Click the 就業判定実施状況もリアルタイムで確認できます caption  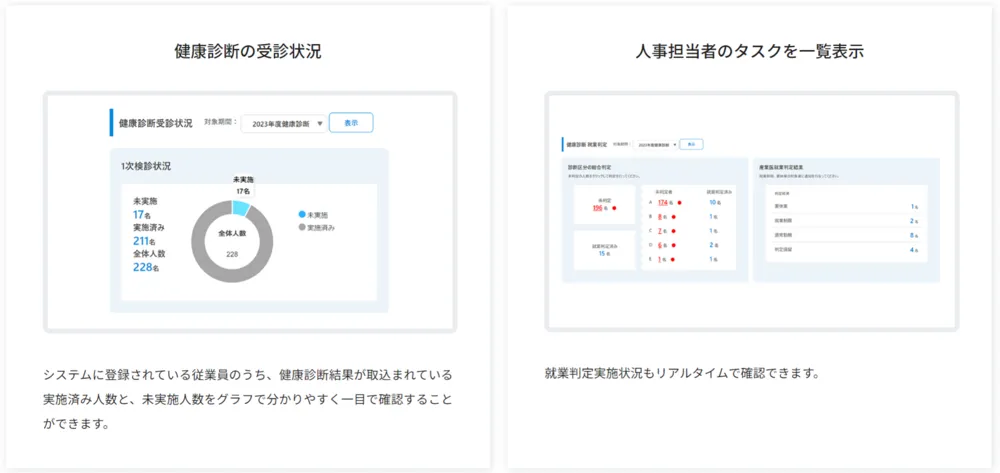pyautogui.click(x=682, y=373)
